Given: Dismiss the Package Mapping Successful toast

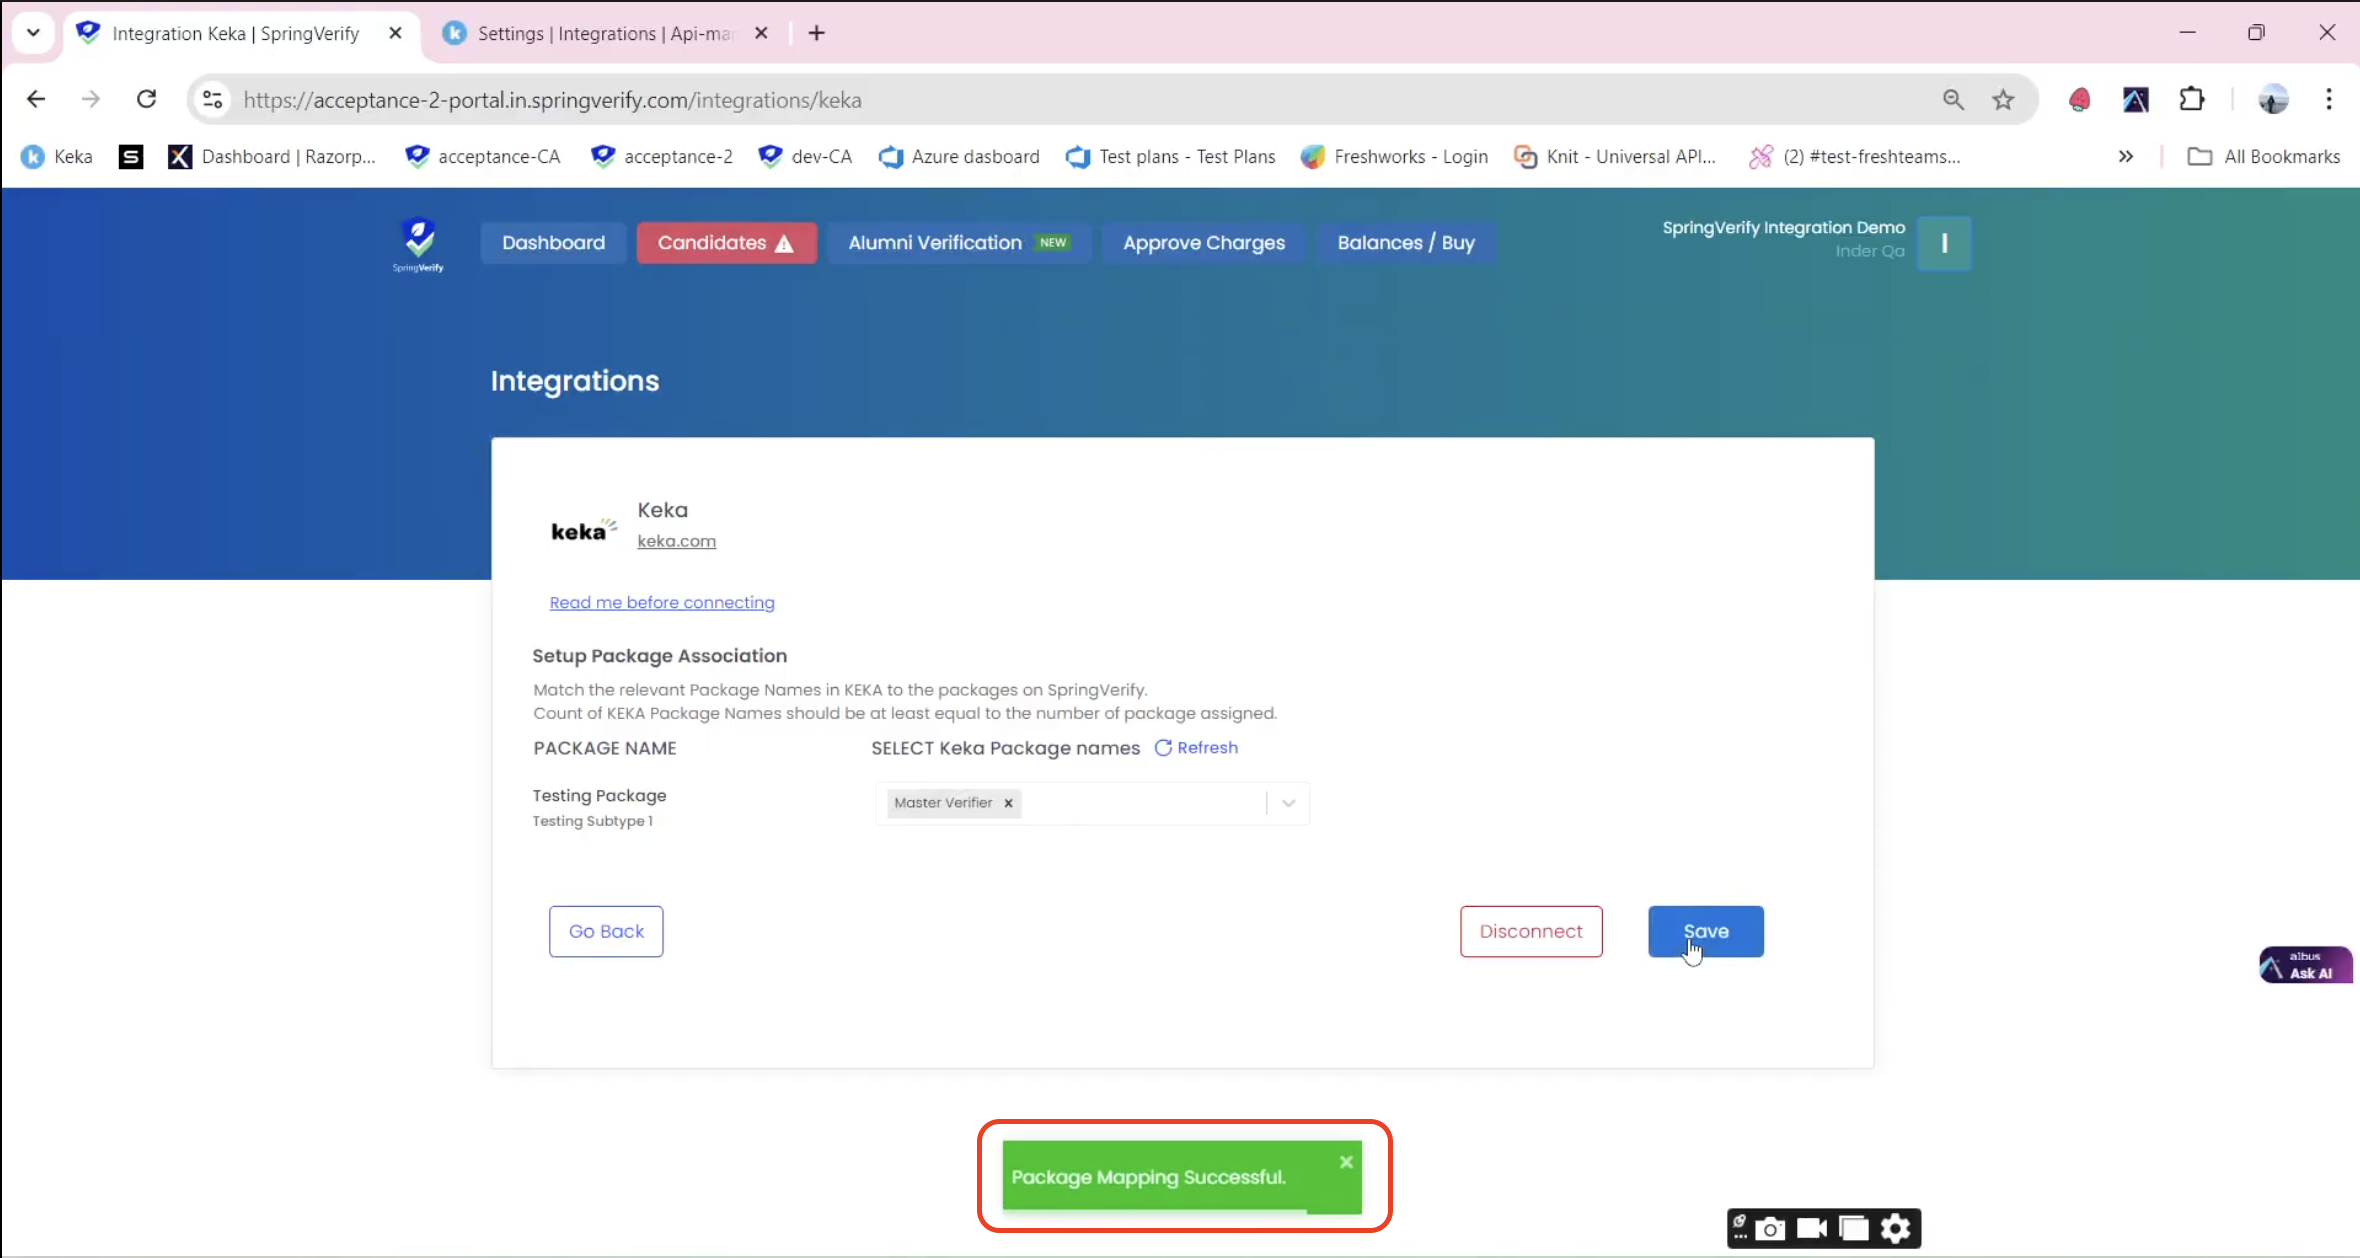Looking at the screenshot, I should point(1346,1162).
